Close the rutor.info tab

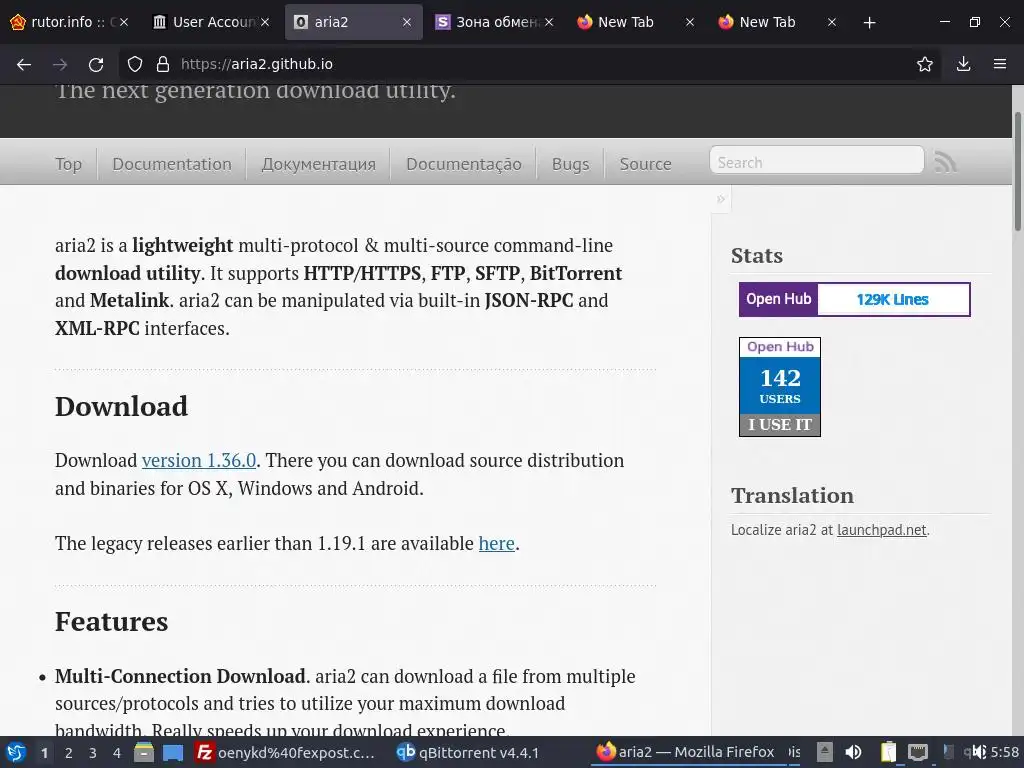click(x=123, y=22)
